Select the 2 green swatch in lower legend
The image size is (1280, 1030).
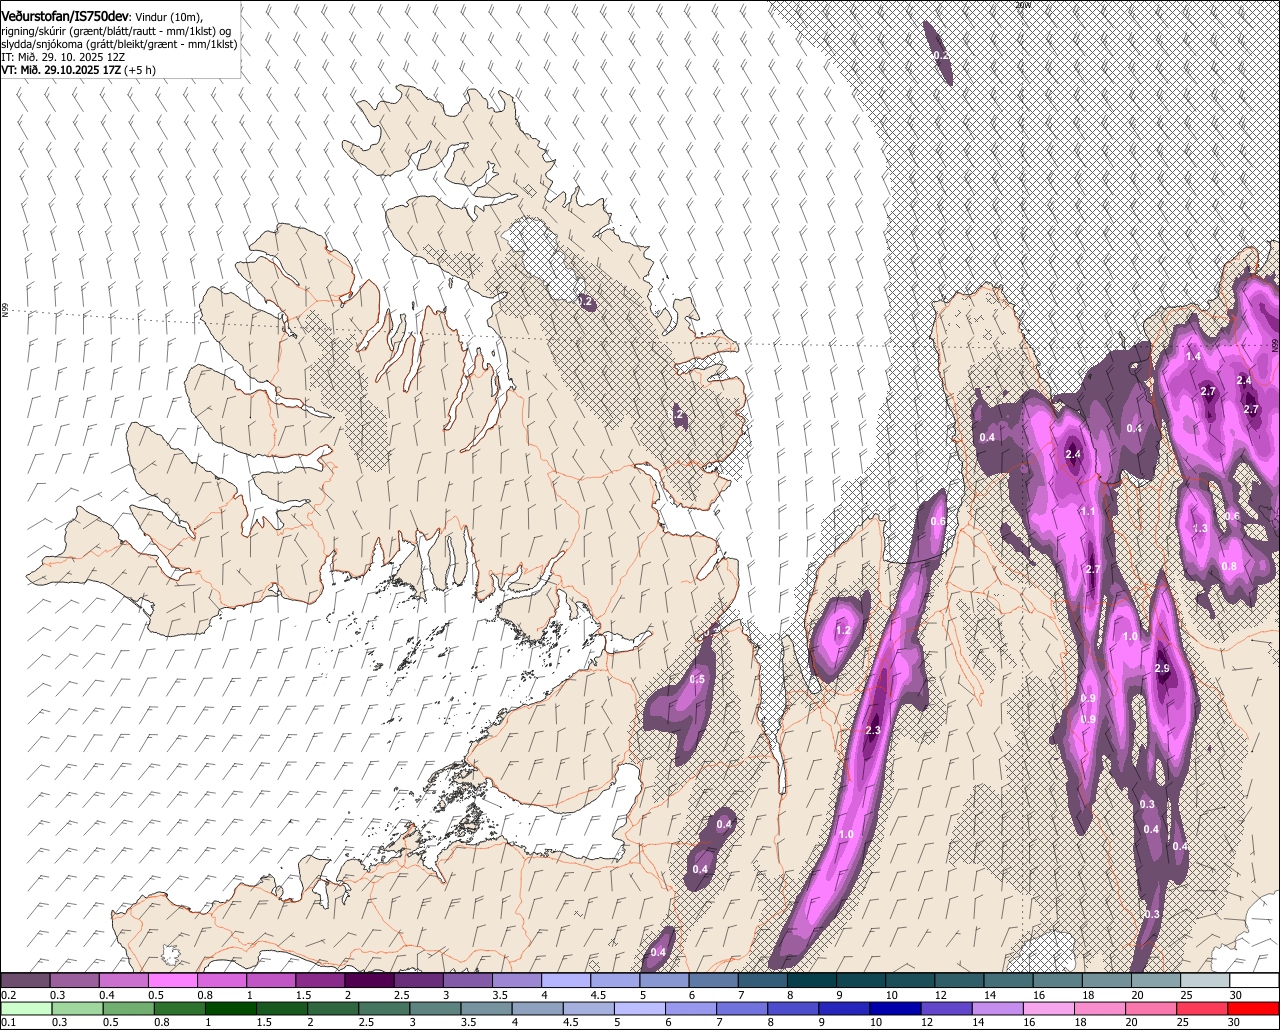click(332, 1009)
